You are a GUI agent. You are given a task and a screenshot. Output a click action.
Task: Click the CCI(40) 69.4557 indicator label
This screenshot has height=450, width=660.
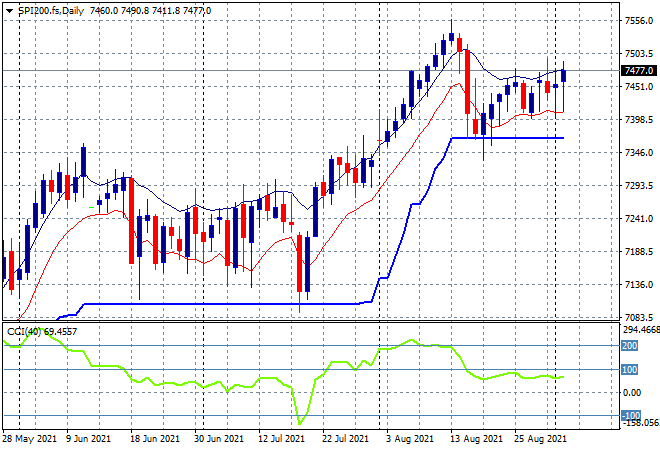coord(42,332)
